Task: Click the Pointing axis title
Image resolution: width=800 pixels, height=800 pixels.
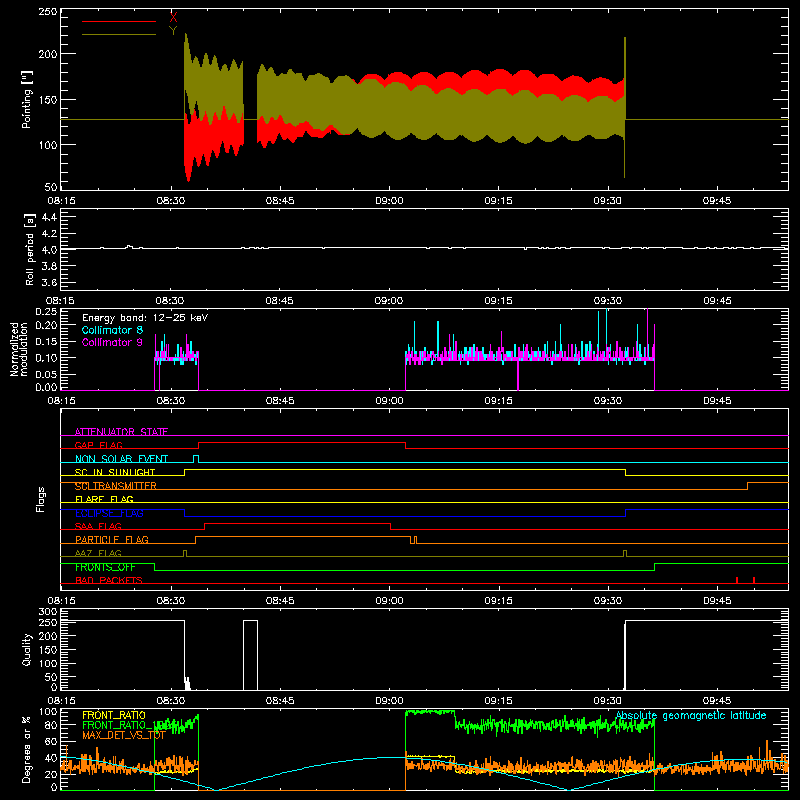Action: pyautogui.click(x=27, y=99)
